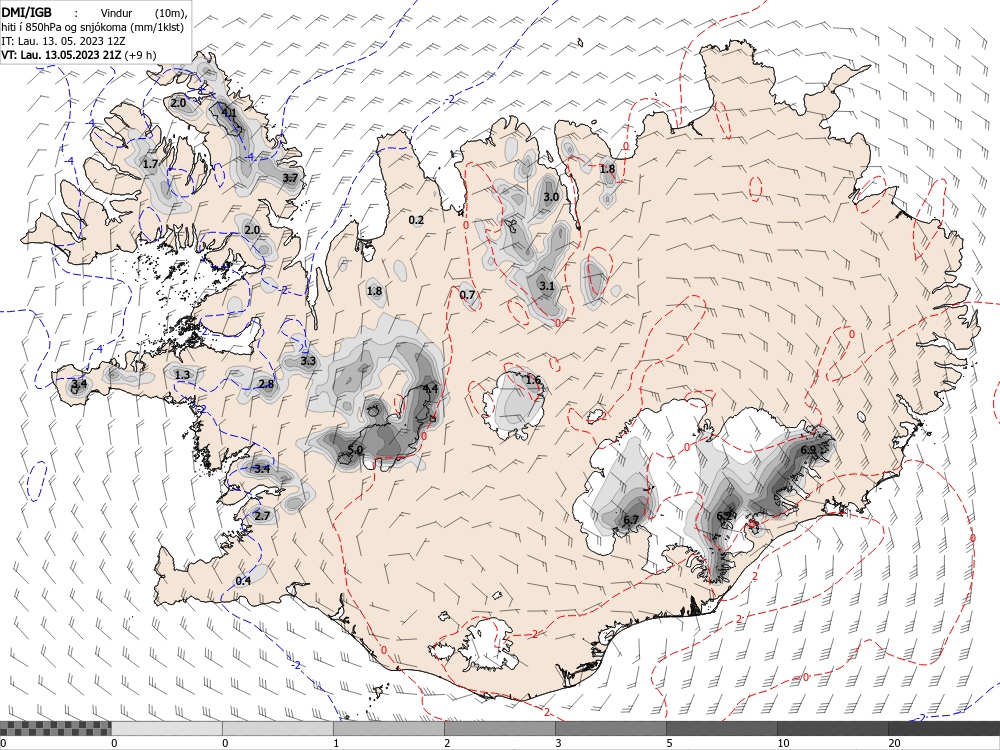This screenshot has width=1000, height=750.
Task: Click the legend scale number 10
Action: pyautogui.click(x=783, y=743)
